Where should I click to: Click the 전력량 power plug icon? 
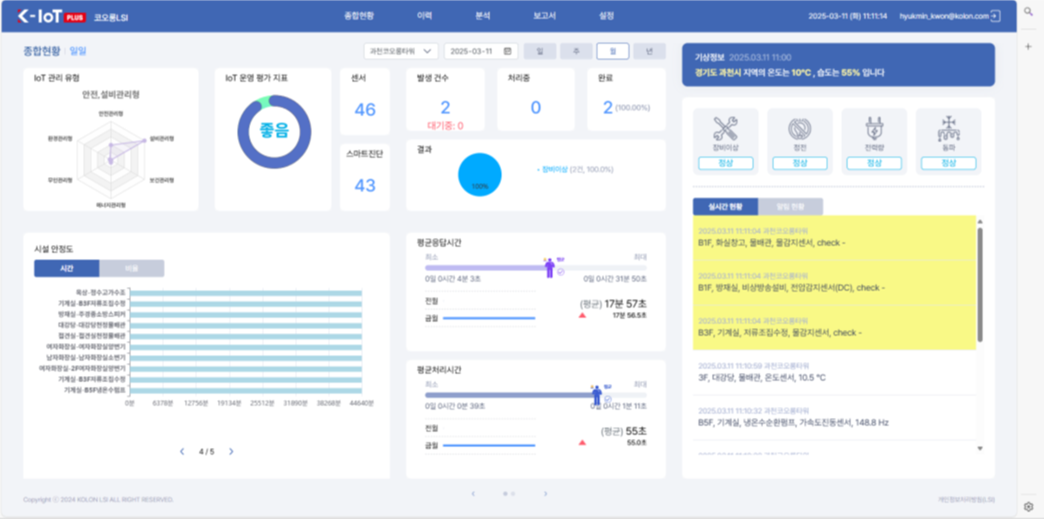click(873, 130)
